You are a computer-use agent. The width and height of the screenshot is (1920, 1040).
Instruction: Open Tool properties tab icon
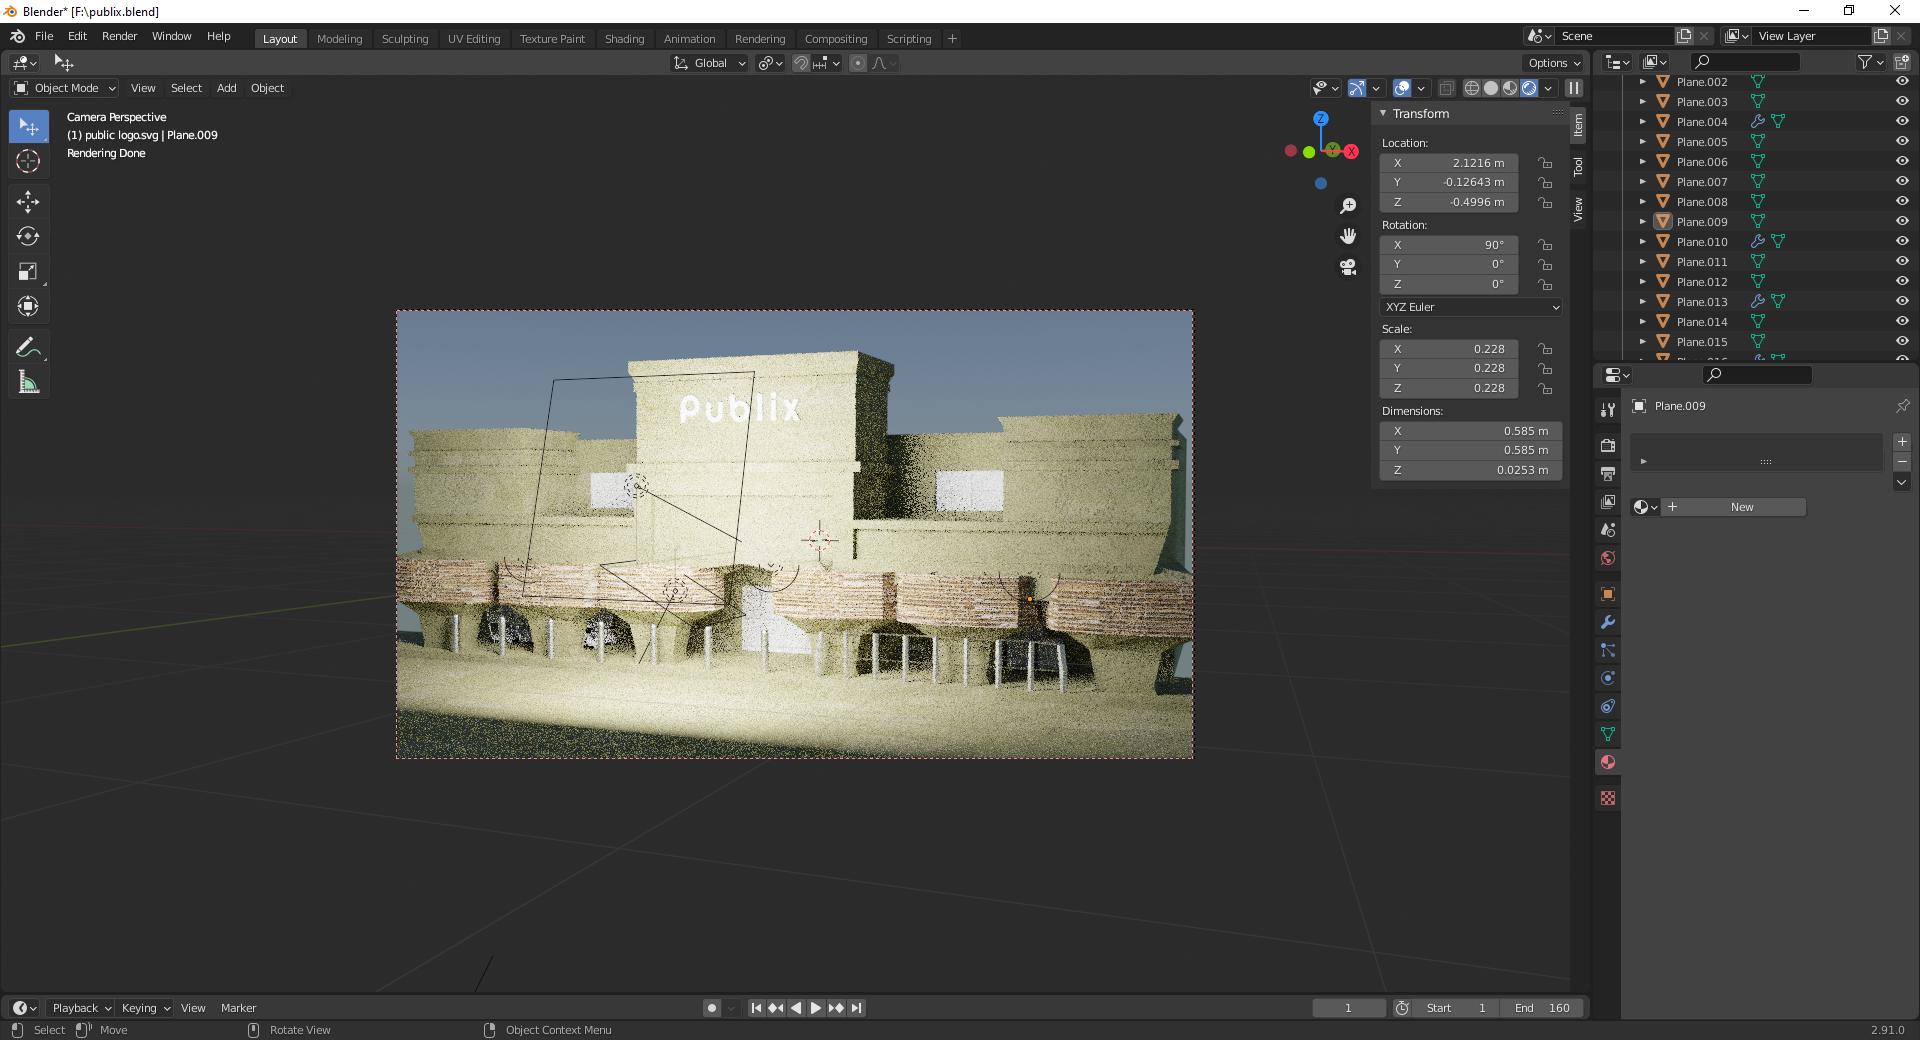coord(1608,410)
